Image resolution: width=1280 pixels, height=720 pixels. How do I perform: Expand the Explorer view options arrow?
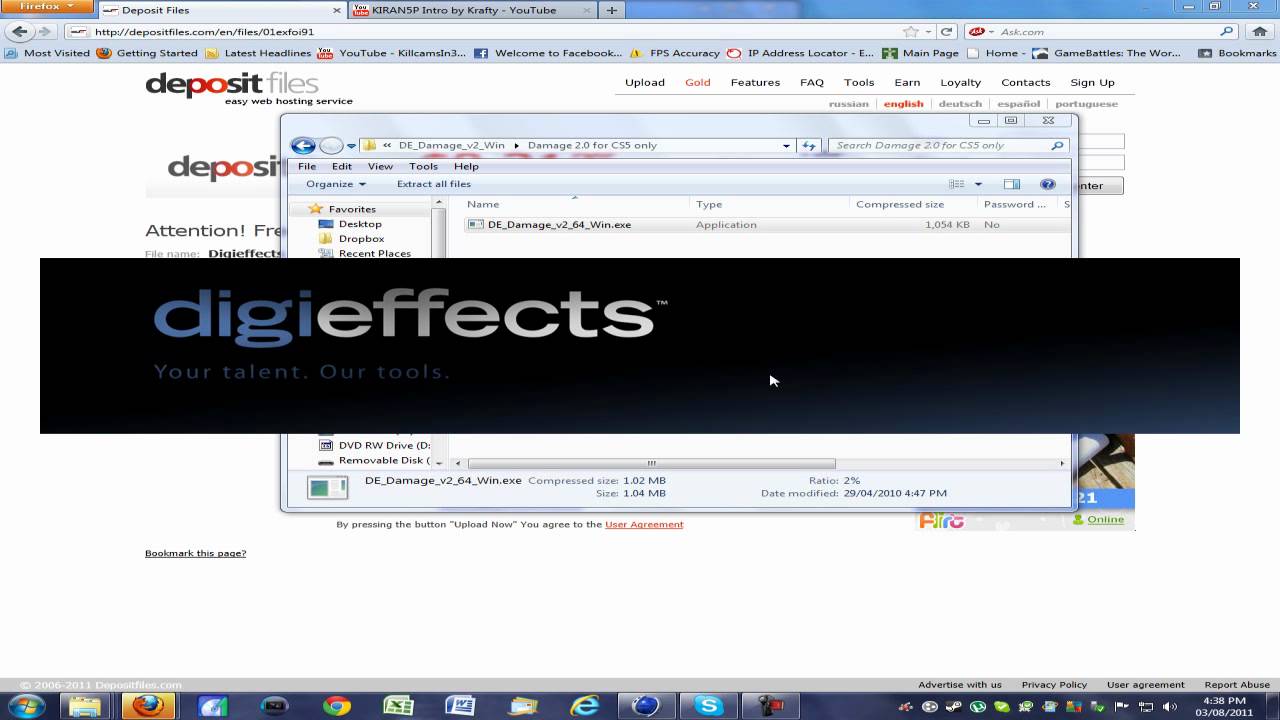[978, 184]
